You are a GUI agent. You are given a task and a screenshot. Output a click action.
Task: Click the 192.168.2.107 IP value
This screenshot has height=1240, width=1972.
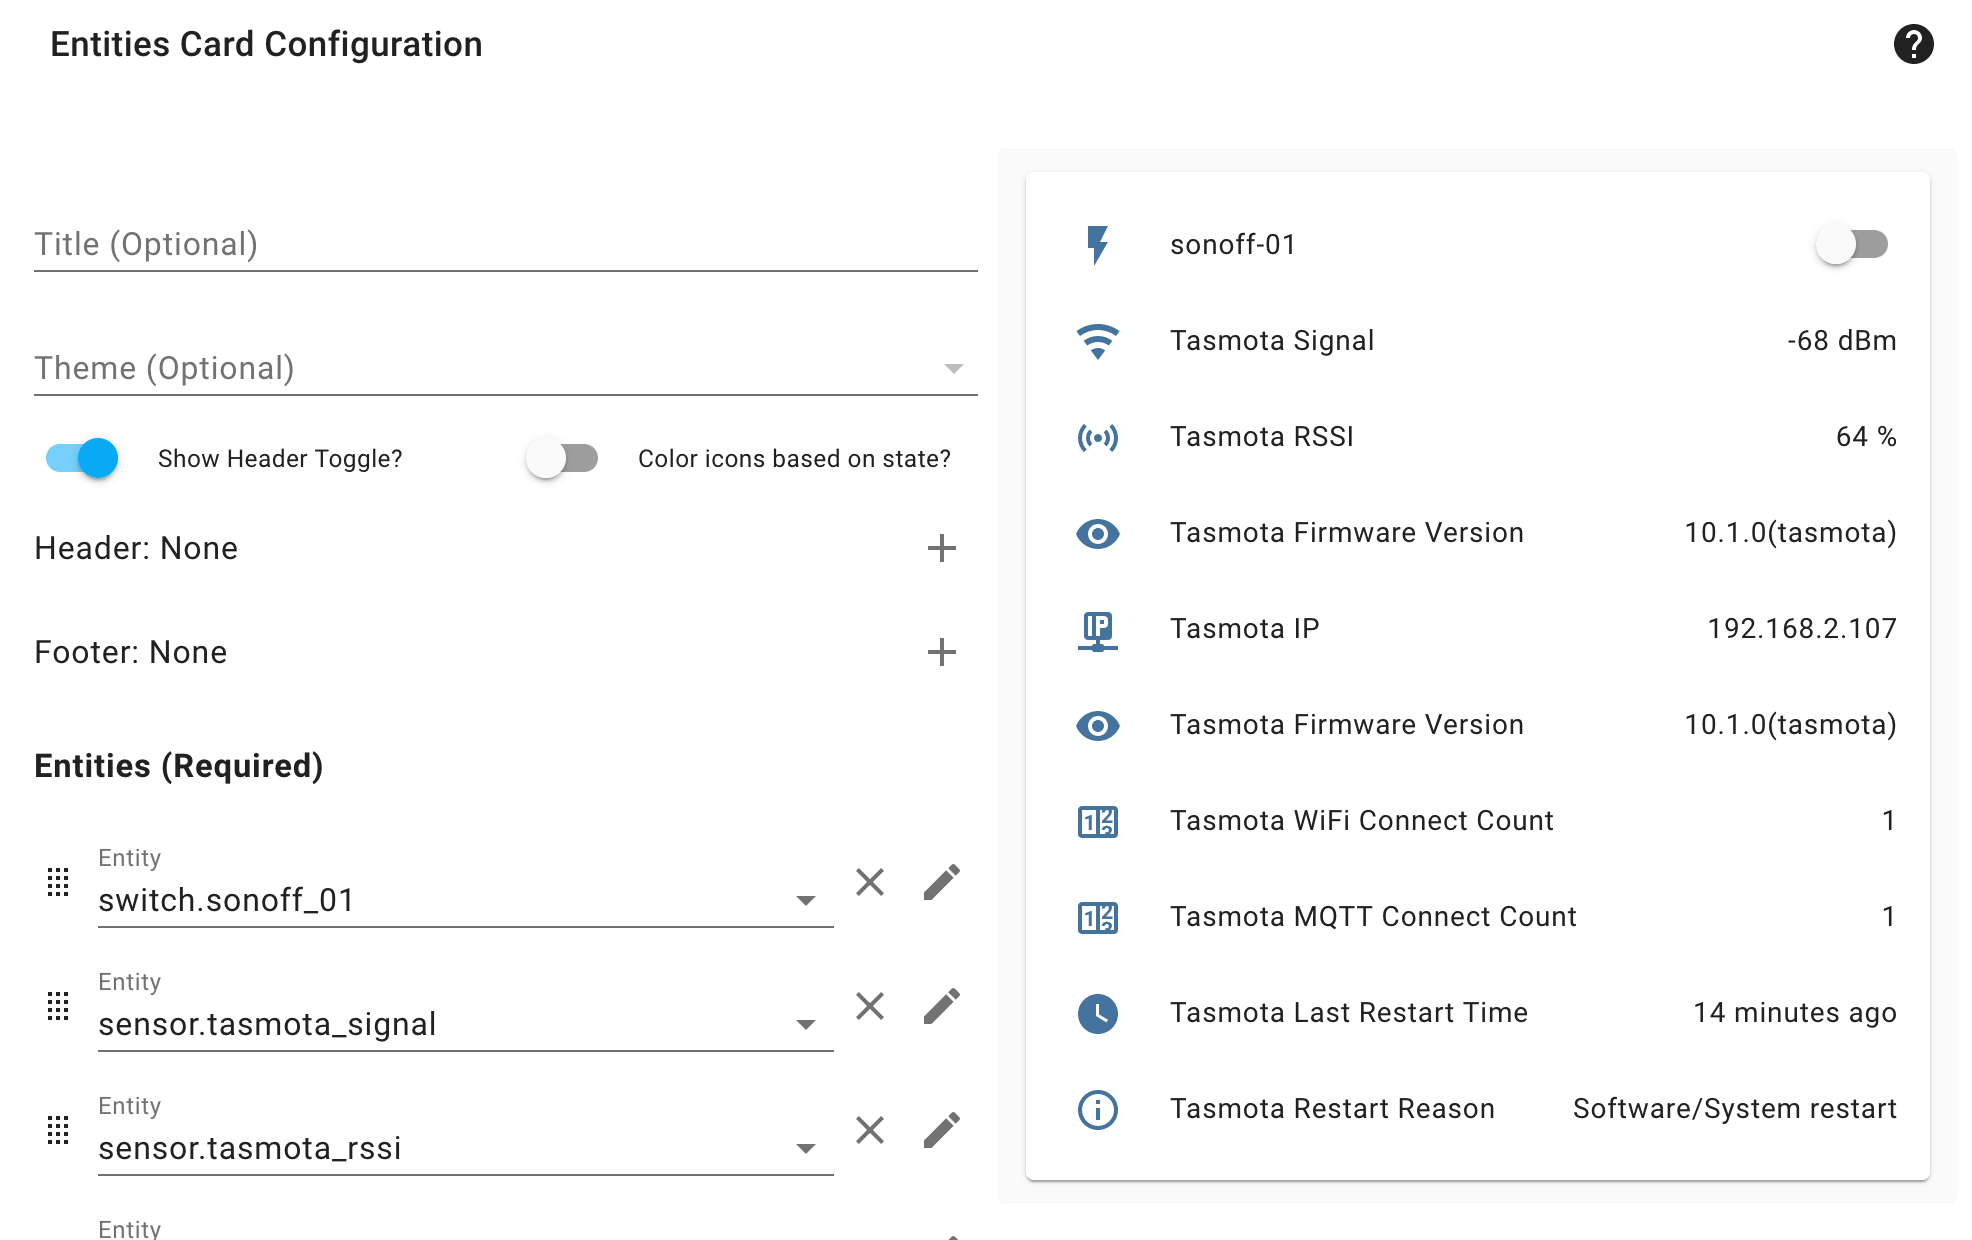(x=1802, y=629)
